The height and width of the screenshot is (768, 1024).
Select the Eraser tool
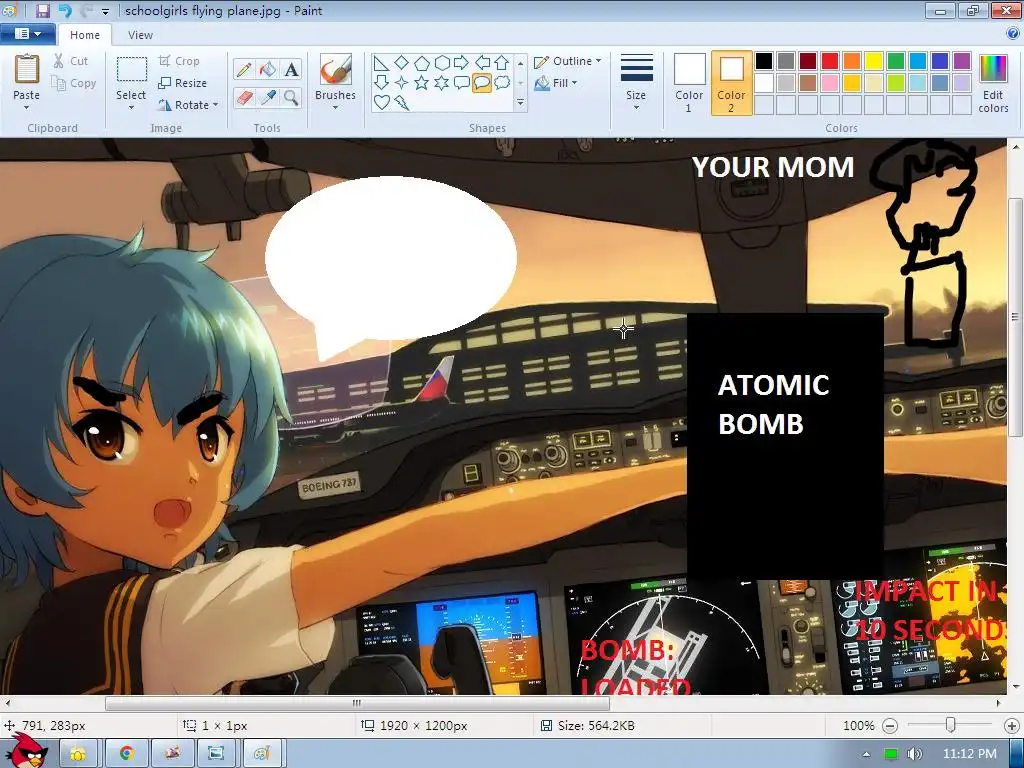244,97
